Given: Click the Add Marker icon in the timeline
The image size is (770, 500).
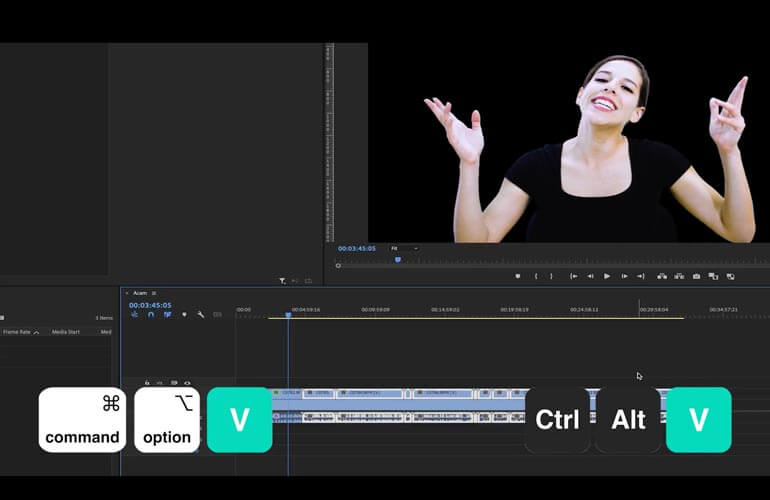Looking at the screenshot, I should (184, 314).
